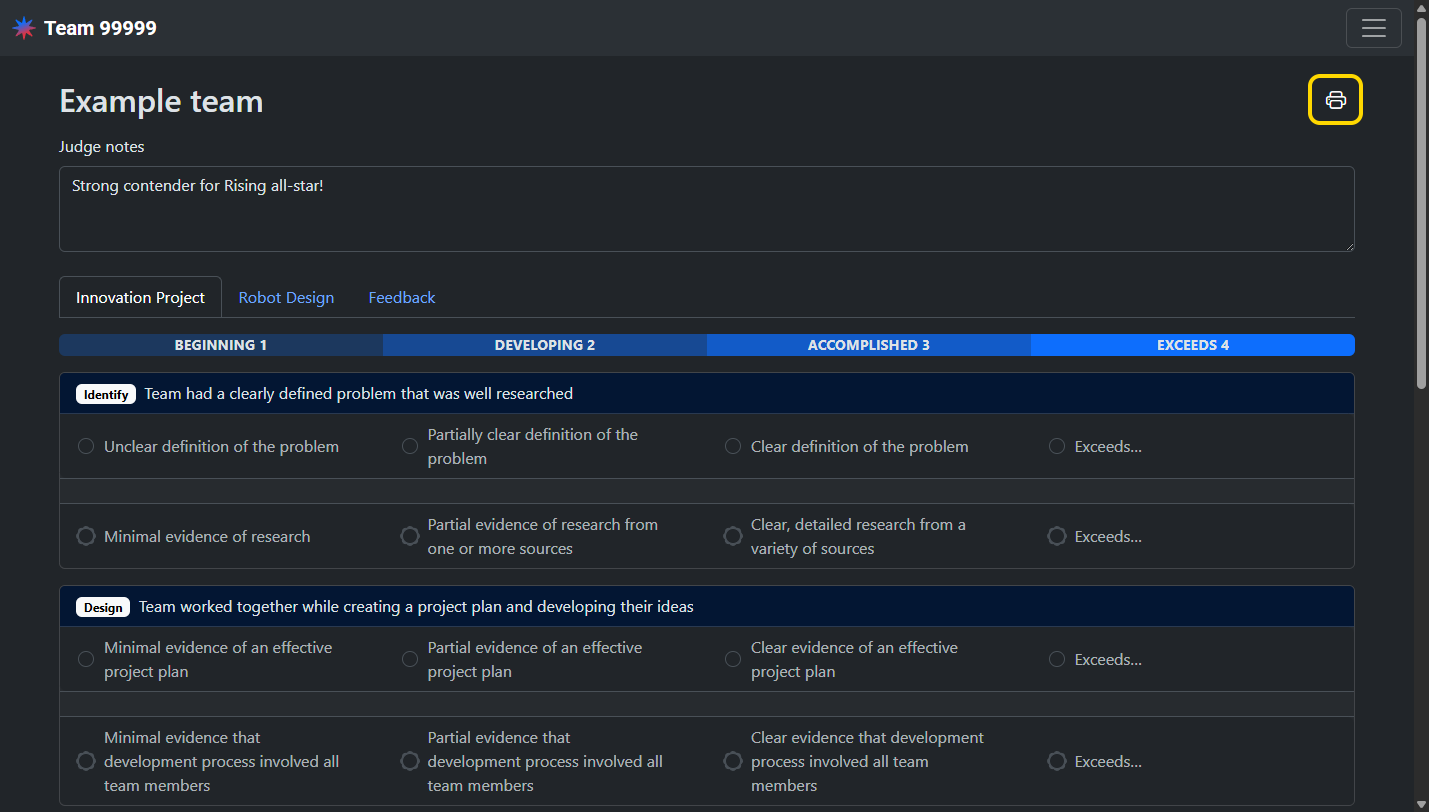Image resolution: width=1429 pixels, height=812 pixels.
Task: Click the Beginning 1 rating header segment
Action: pyautogui.click(x=221, y=345)
